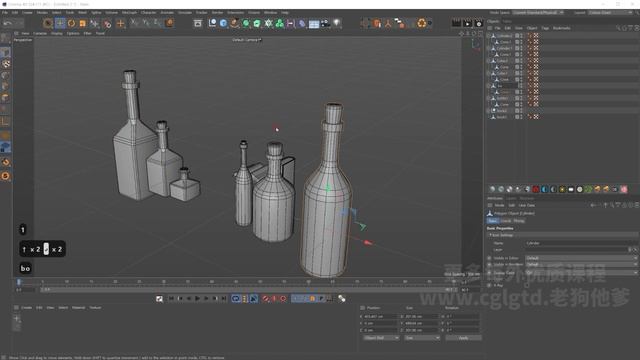Activate the Scale tool in the top toolbar
Image resolution: width=640 pixels, height=360 pixels.
tap(82, 23)
